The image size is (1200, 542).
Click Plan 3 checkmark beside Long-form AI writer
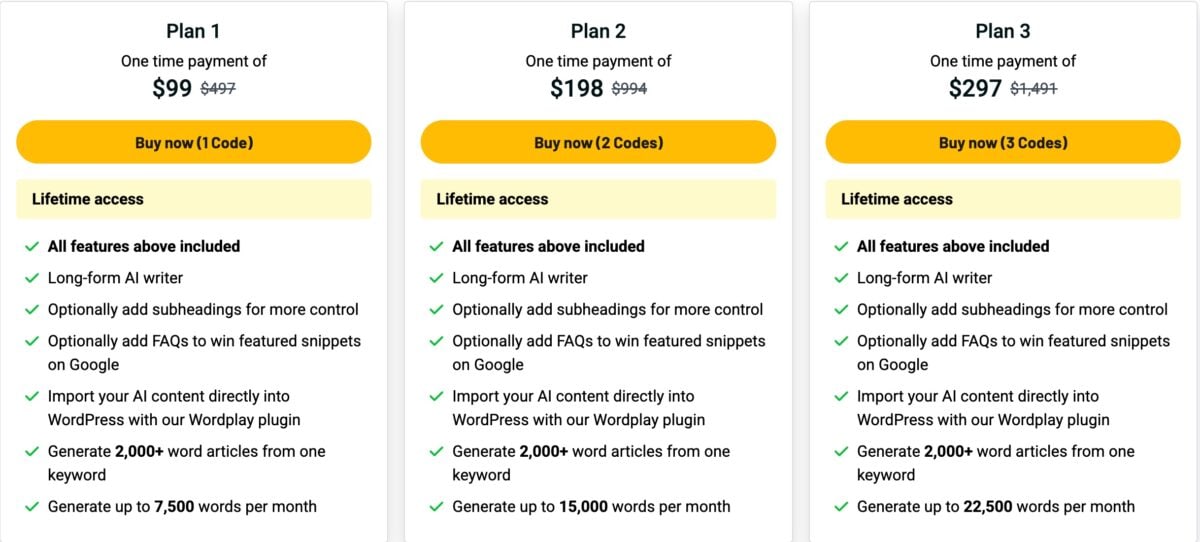coord(841,278)
